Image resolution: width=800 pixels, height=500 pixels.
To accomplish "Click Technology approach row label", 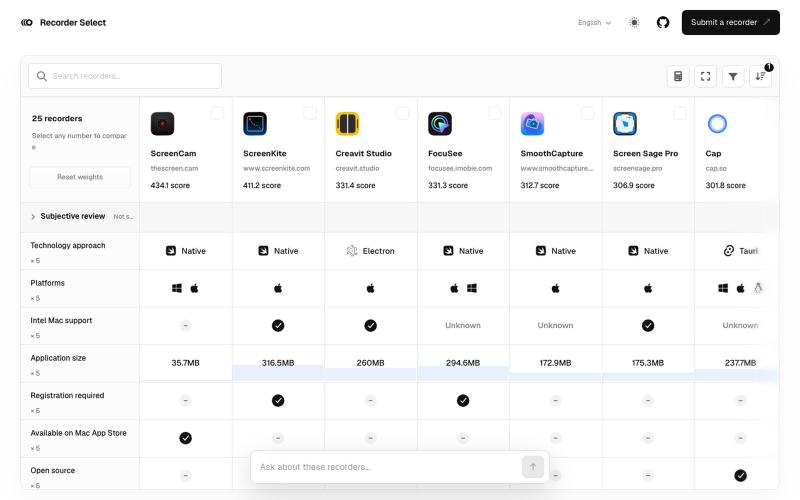I will [68, 245].
